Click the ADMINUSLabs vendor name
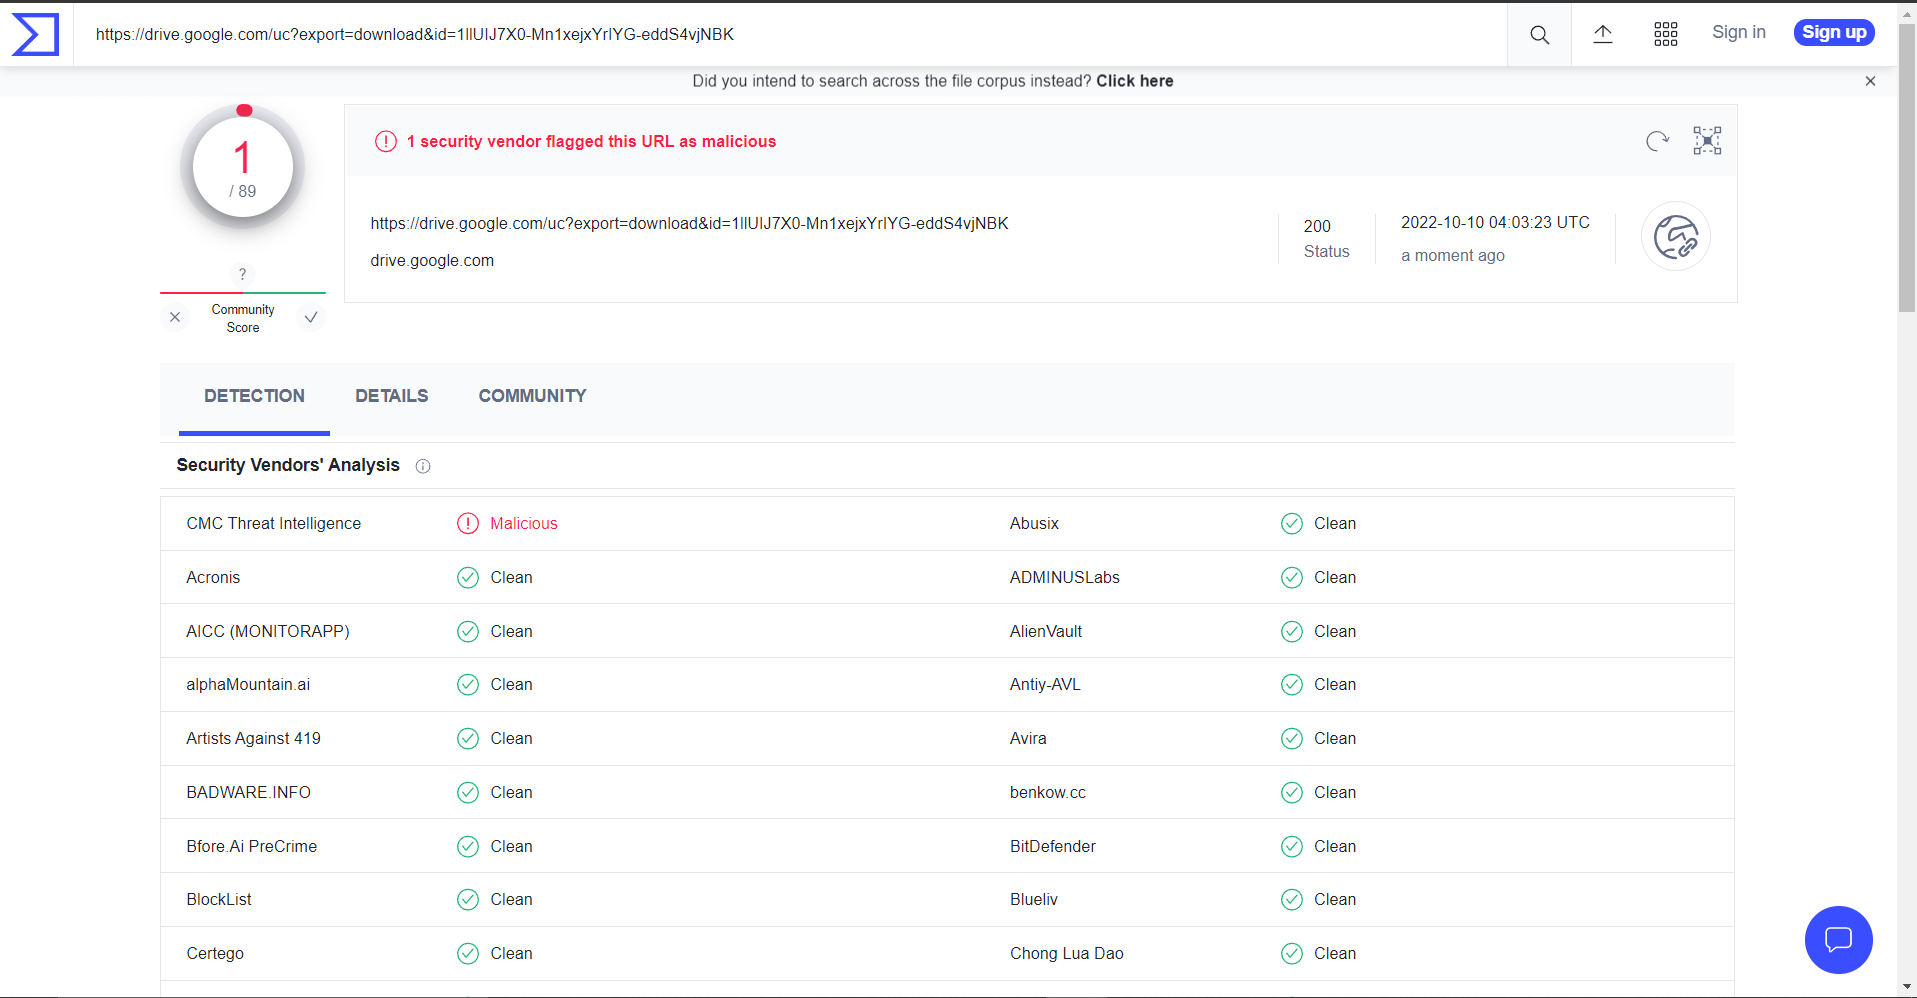Viewport: 1917px width, 998px height. 1065,578
